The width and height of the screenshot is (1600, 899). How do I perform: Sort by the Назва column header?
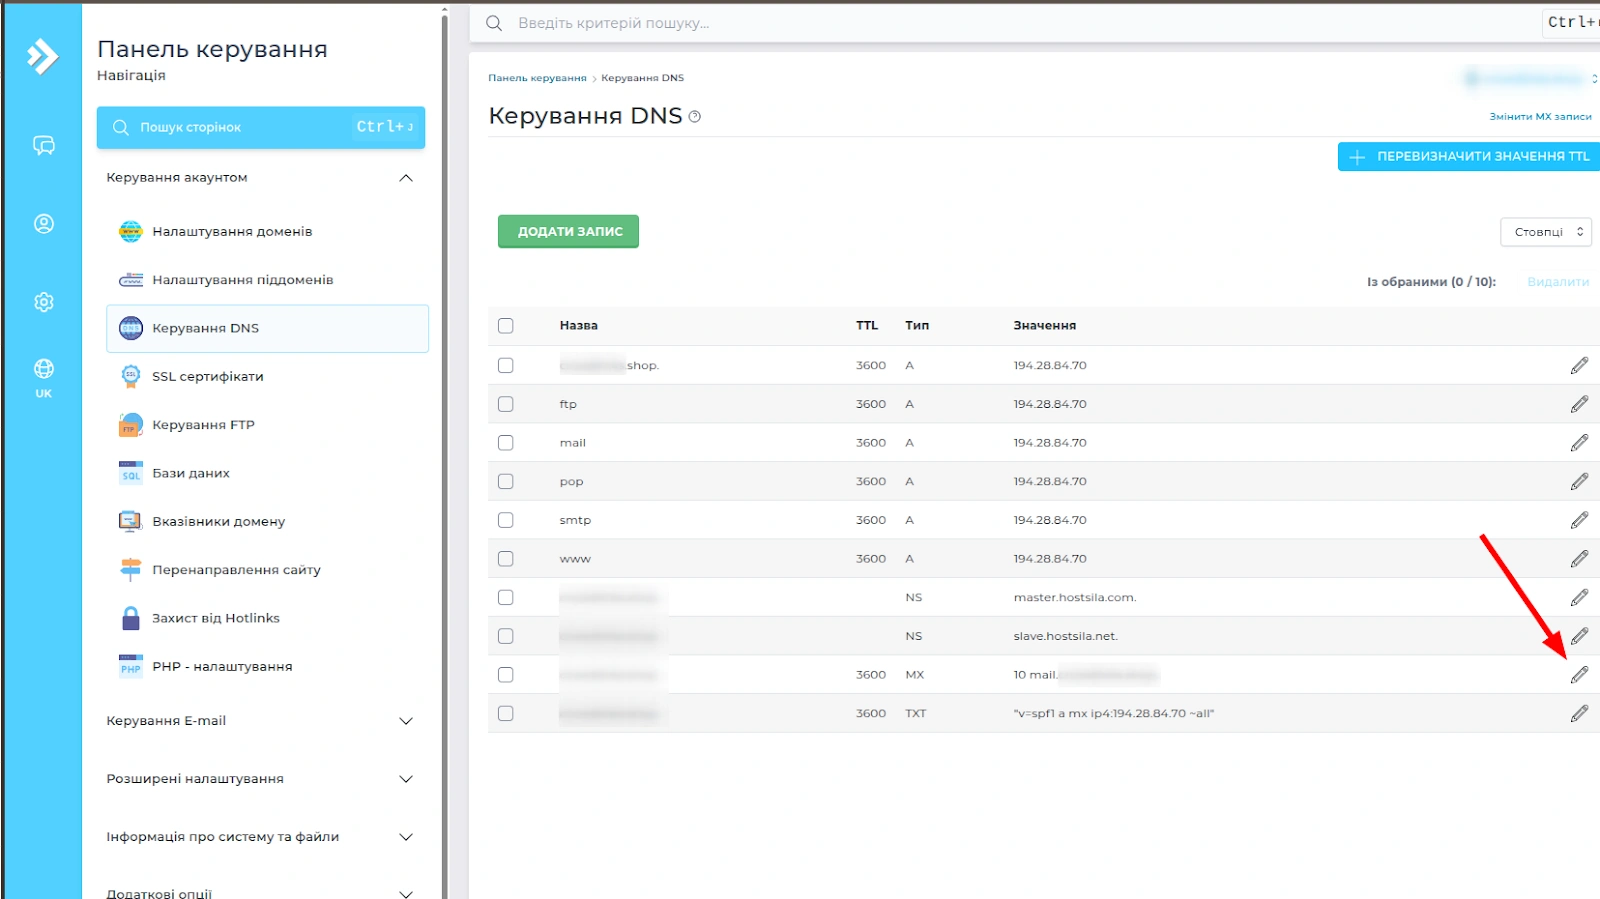(x=578, y=326)
